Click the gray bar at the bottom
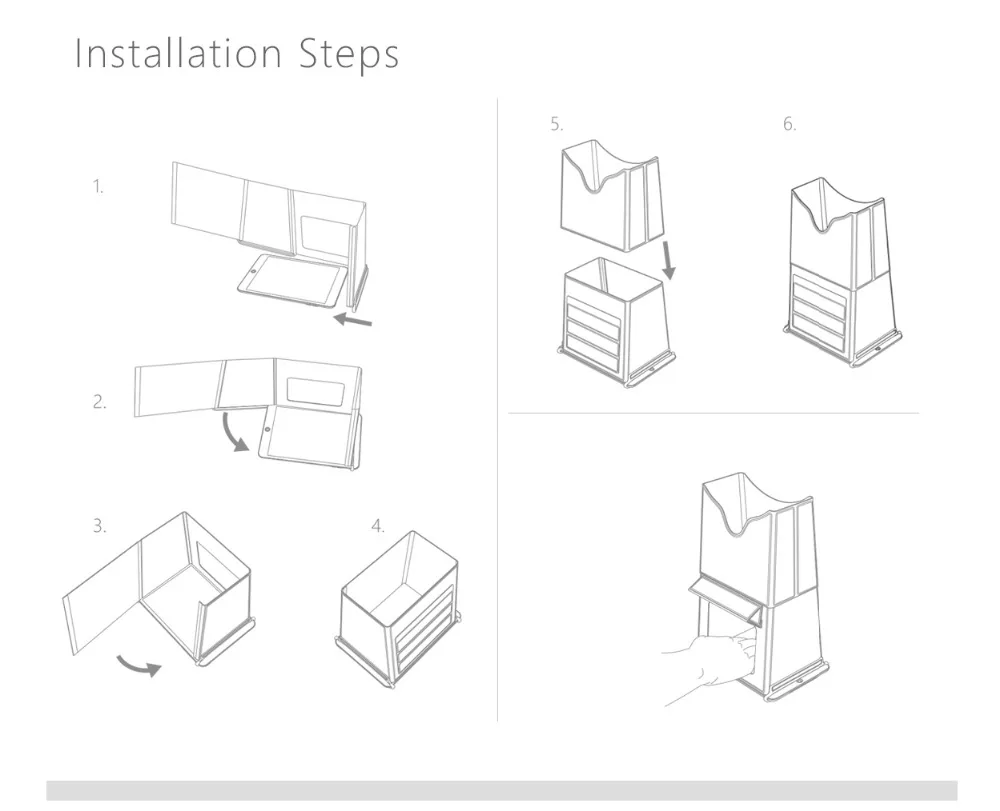This screenshot has width=1000, height=811. (x=501, y=791)
